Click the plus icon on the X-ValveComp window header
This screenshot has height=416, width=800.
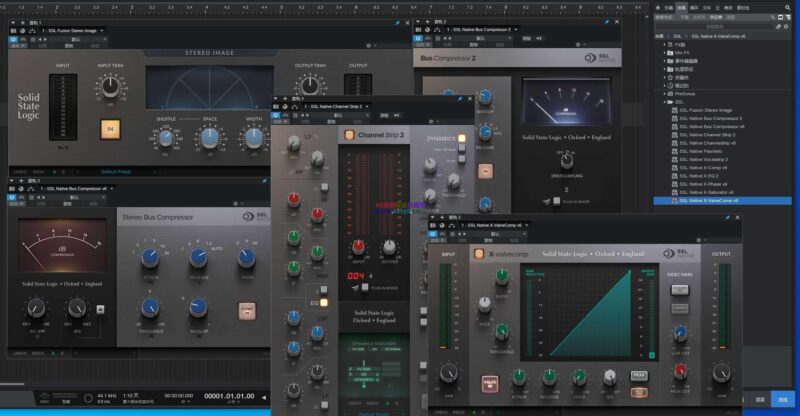[442, 217]
